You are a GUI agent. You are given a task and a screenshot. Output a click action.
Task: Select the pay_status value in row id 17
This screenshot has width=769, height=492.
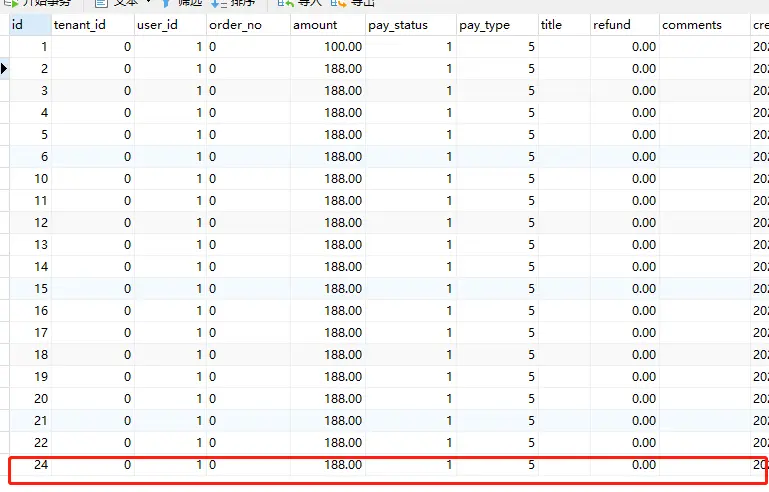tap(411, 333)
